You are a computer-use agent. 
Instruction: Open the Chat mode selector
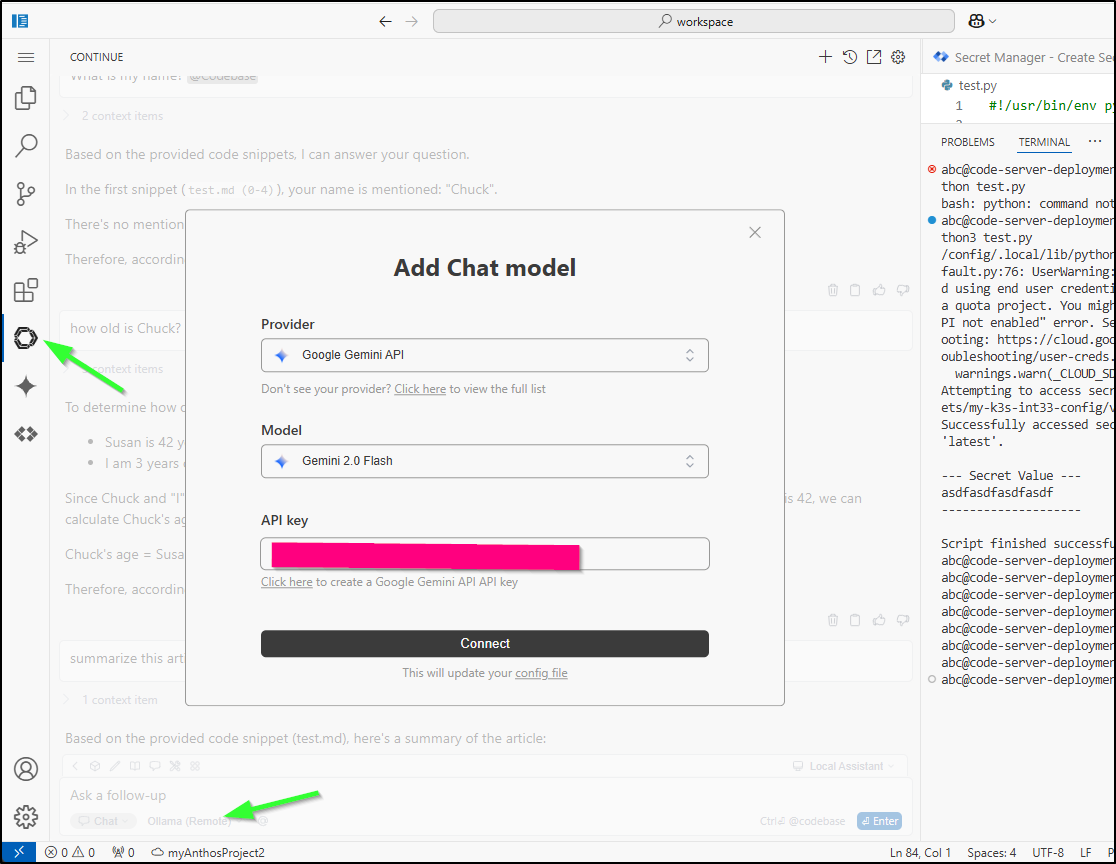click(x=104, y=821)
